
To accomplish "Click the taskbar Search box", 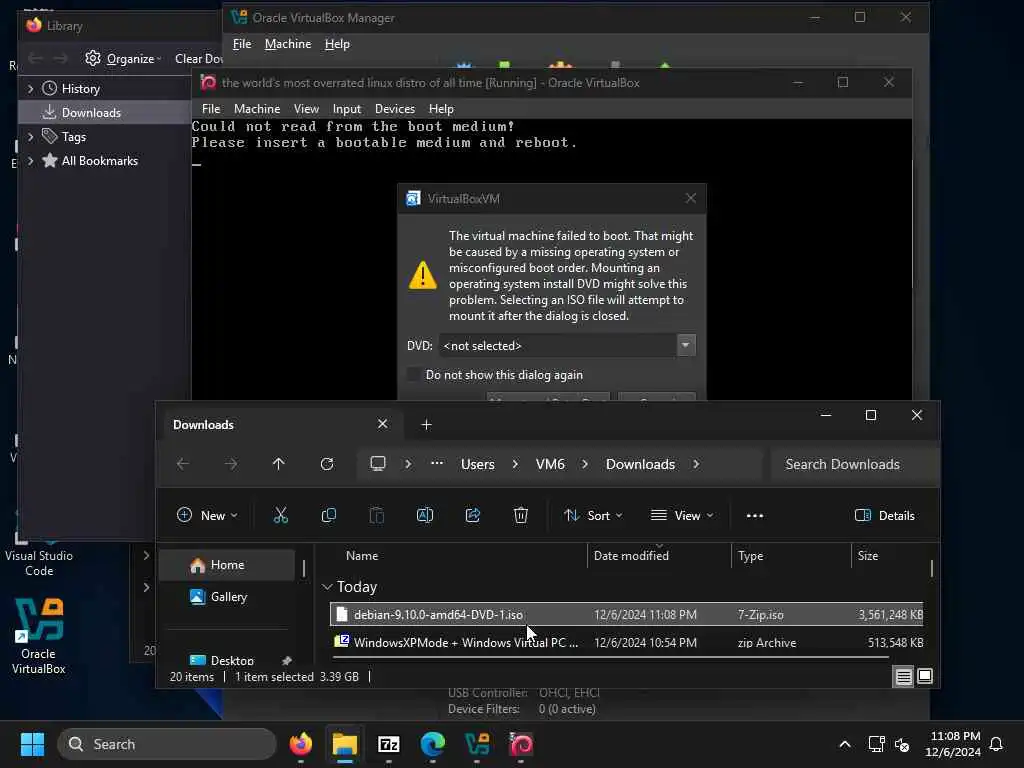I will coord(167,744).
